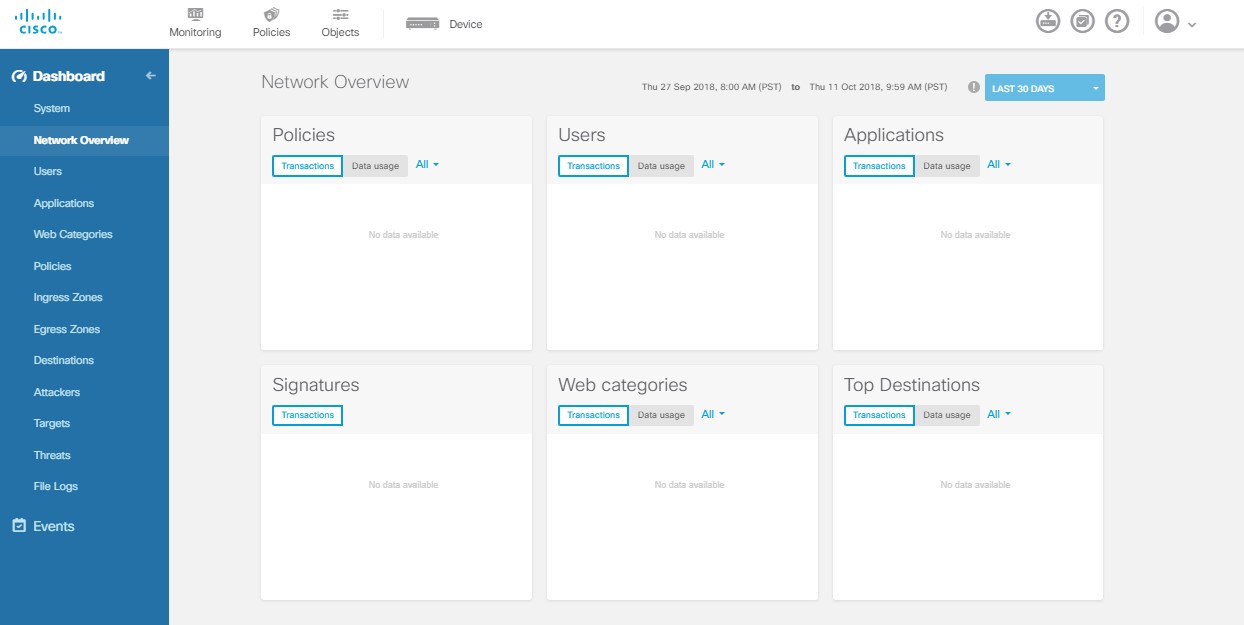Image resolution: width=1244 pixels, height=625 pixels.
Task: Switch the Policies widget to Data usage
Action: pos(374,166)
